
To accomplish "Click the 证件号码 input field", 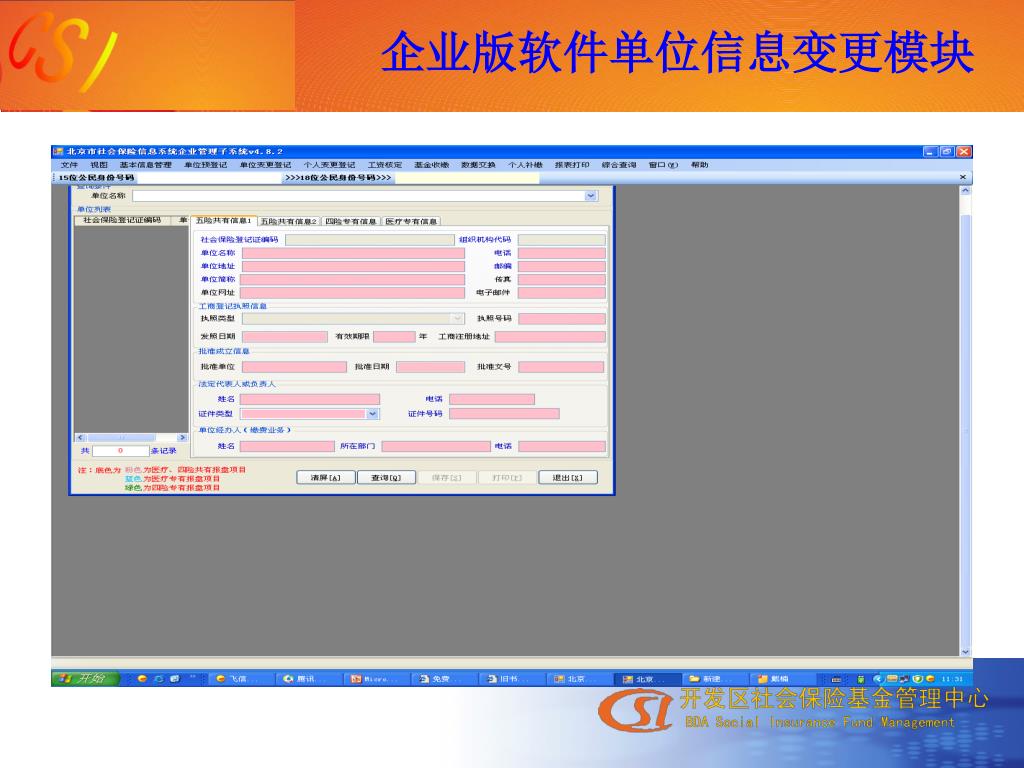I will tap(504, 414).
